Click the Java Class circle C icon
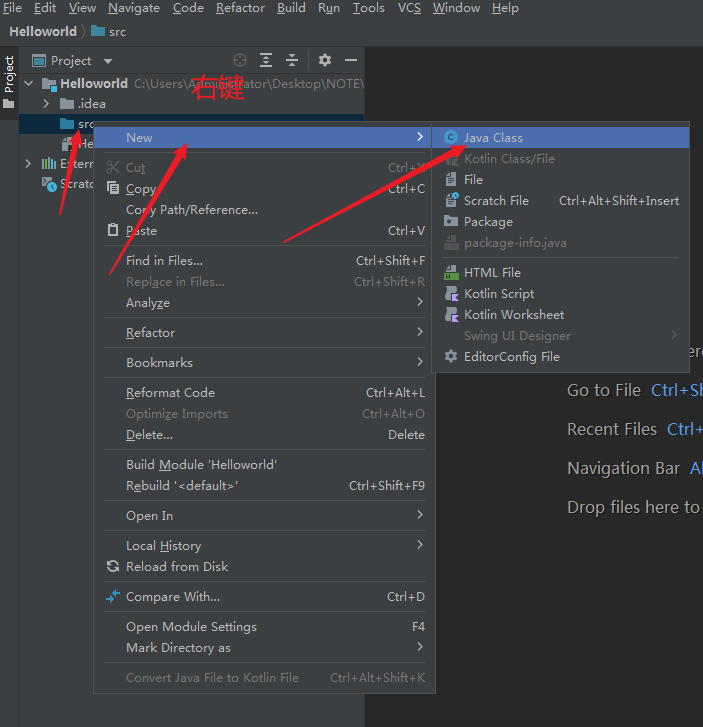This screenshot has height=727, width=703. point(451,138)
